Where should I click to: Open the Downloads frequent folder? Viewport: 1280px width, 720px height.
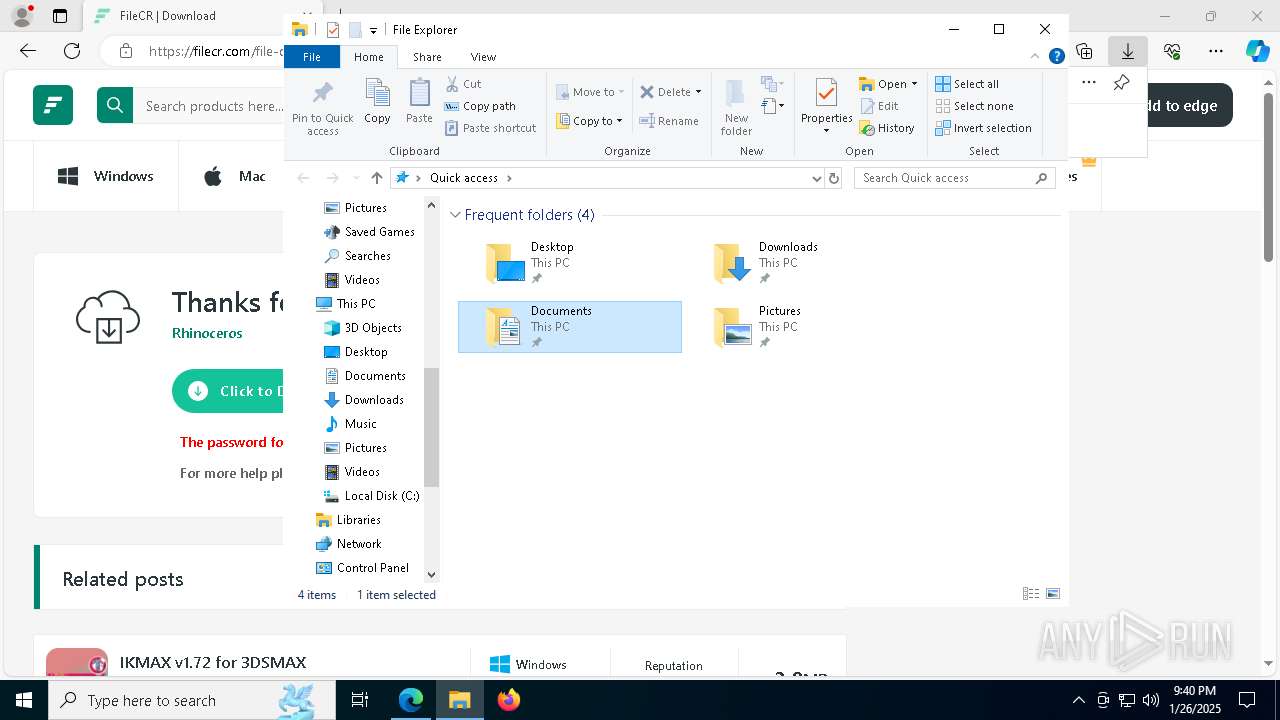[798, 262]
